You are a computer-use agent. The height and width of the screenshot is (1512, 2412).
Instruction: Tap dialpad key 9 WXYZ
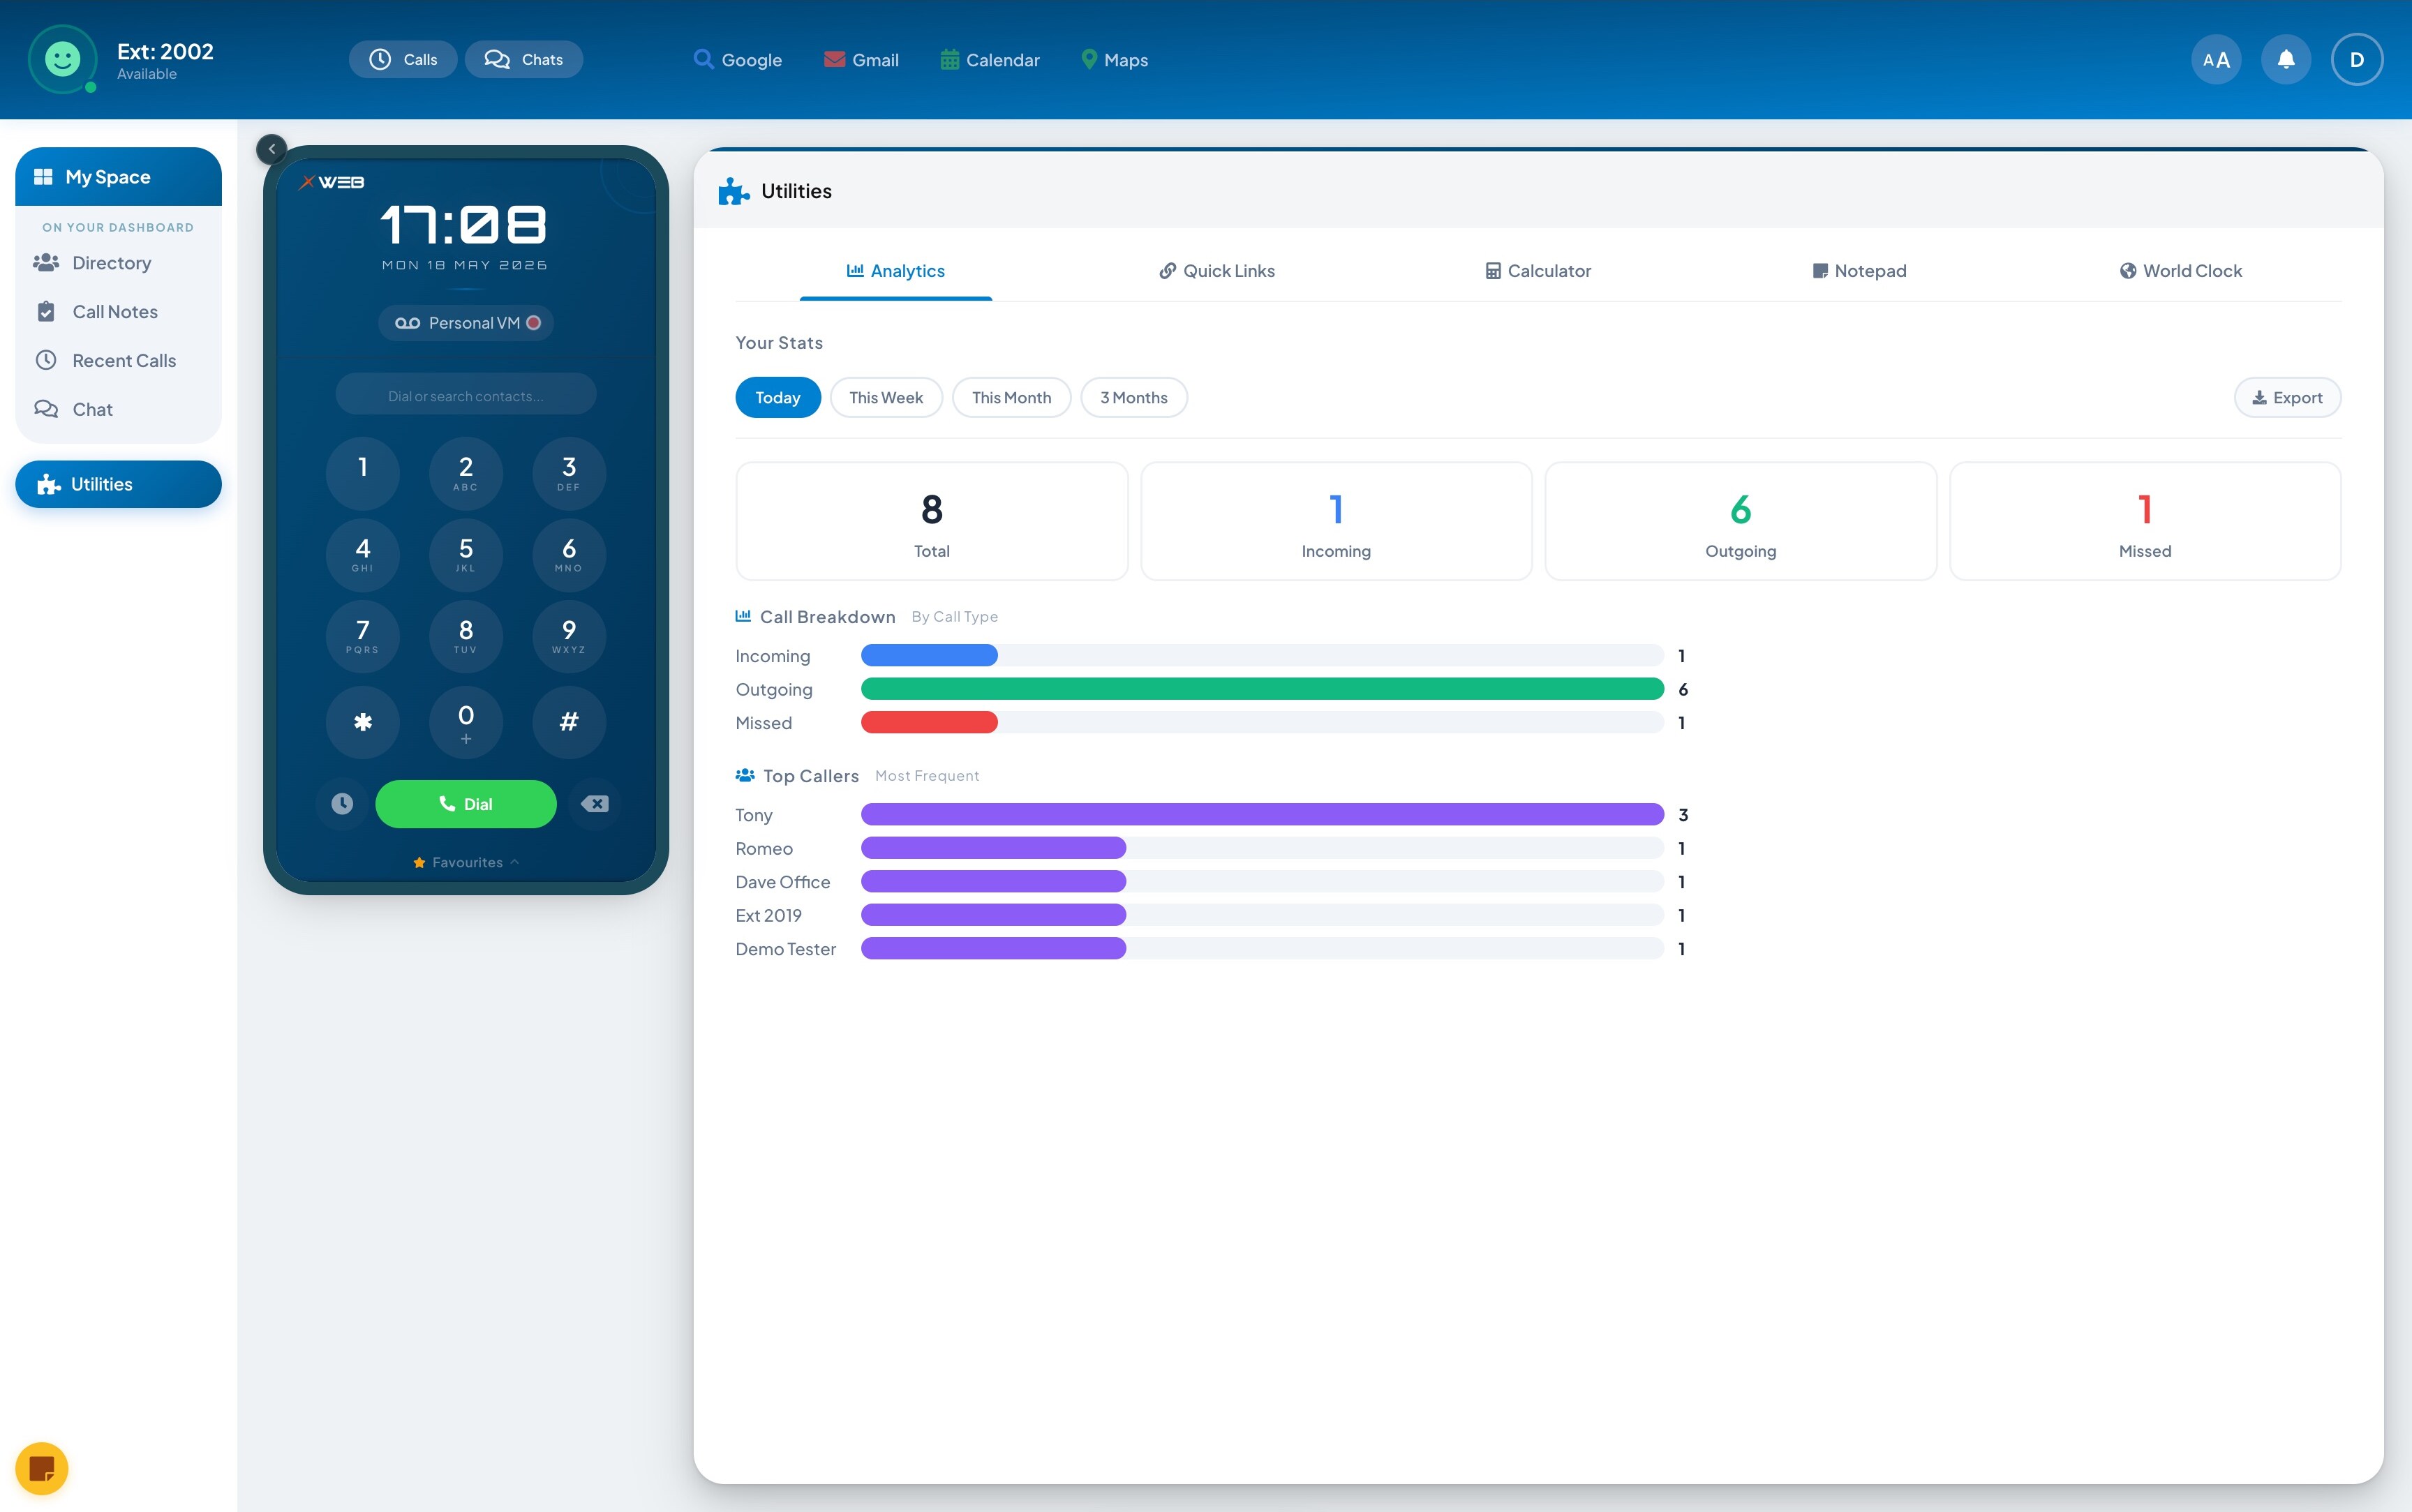click(x=569, y=636)
